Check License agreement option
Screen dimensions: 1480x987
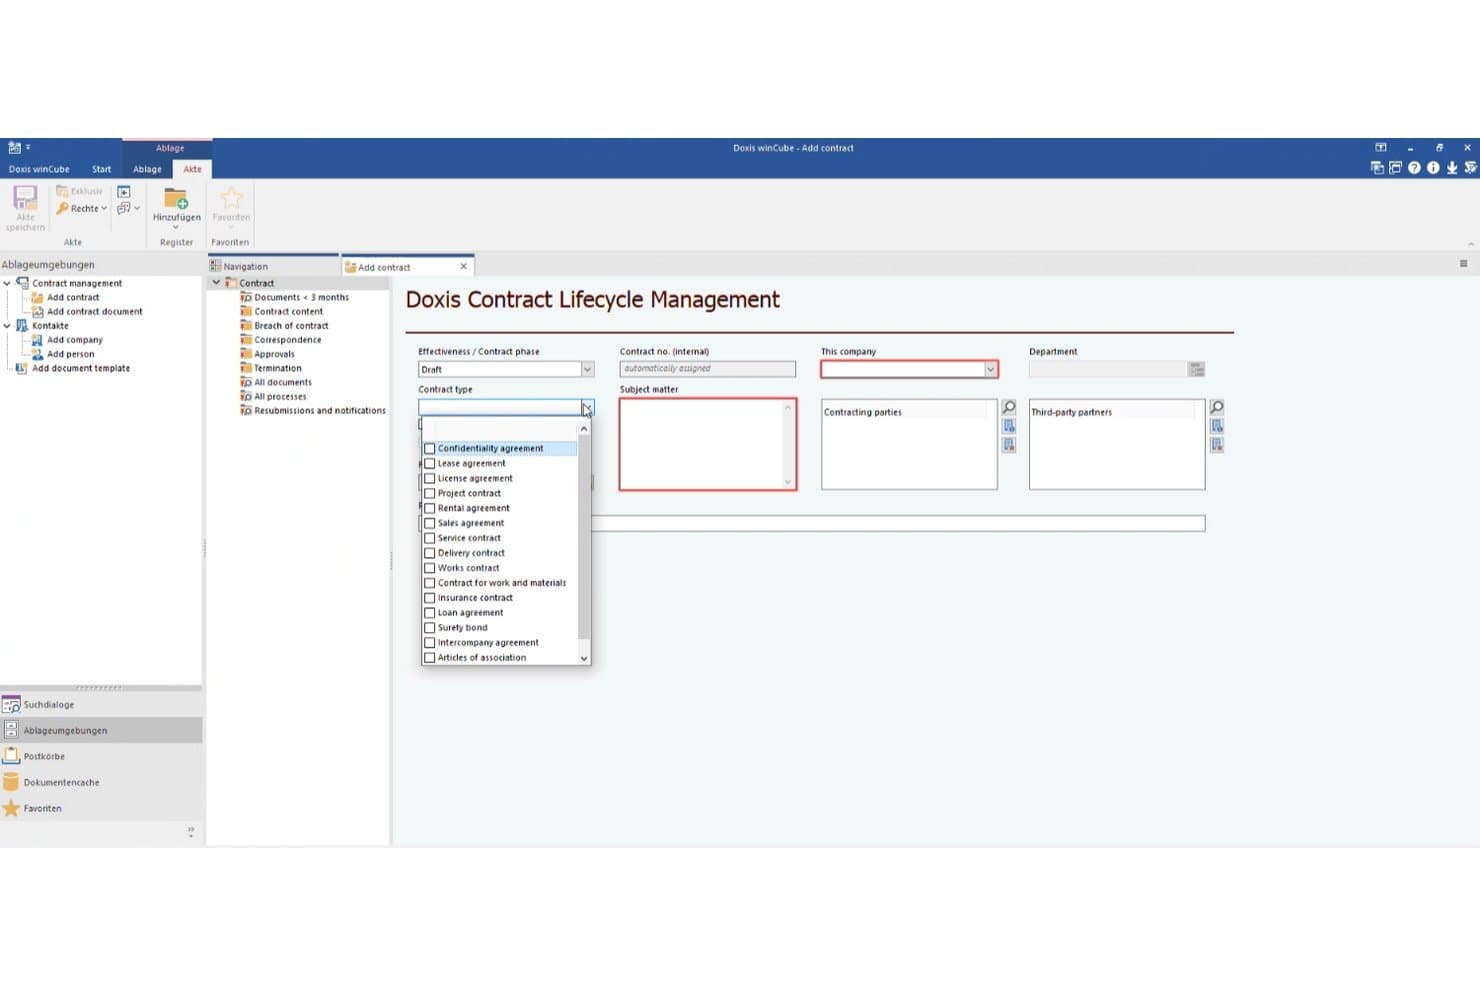coord(430,479)
